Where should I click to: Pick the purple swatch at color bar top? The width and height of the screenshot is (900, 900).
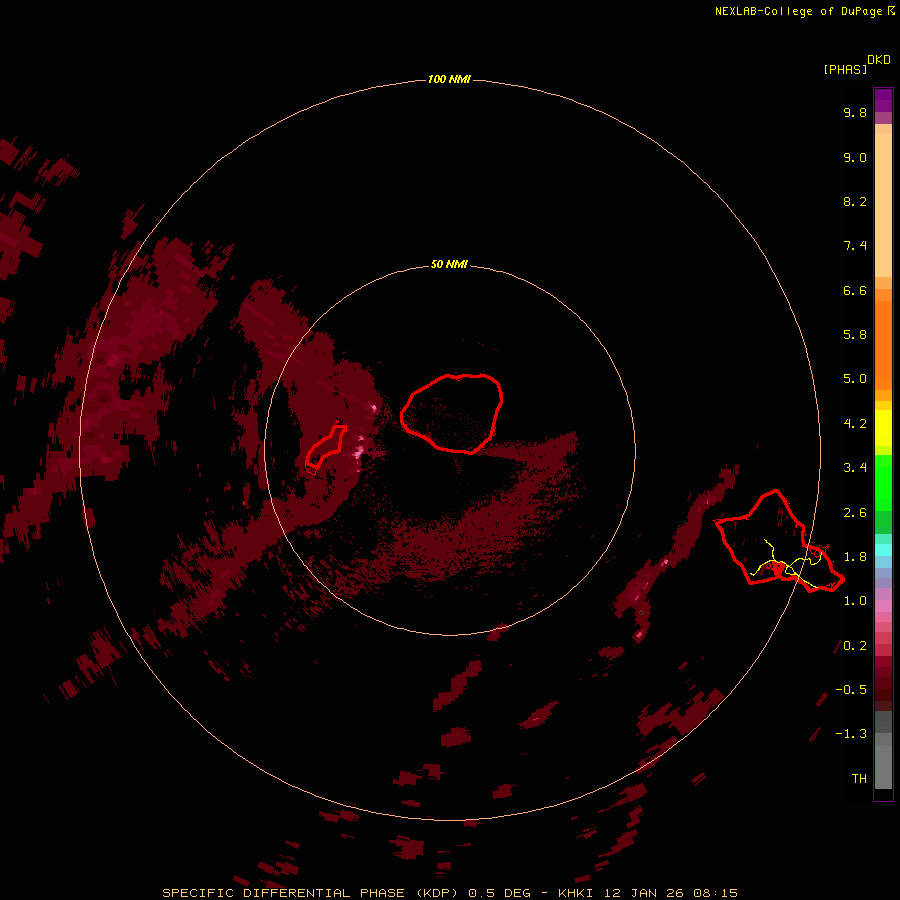point(883,100)
